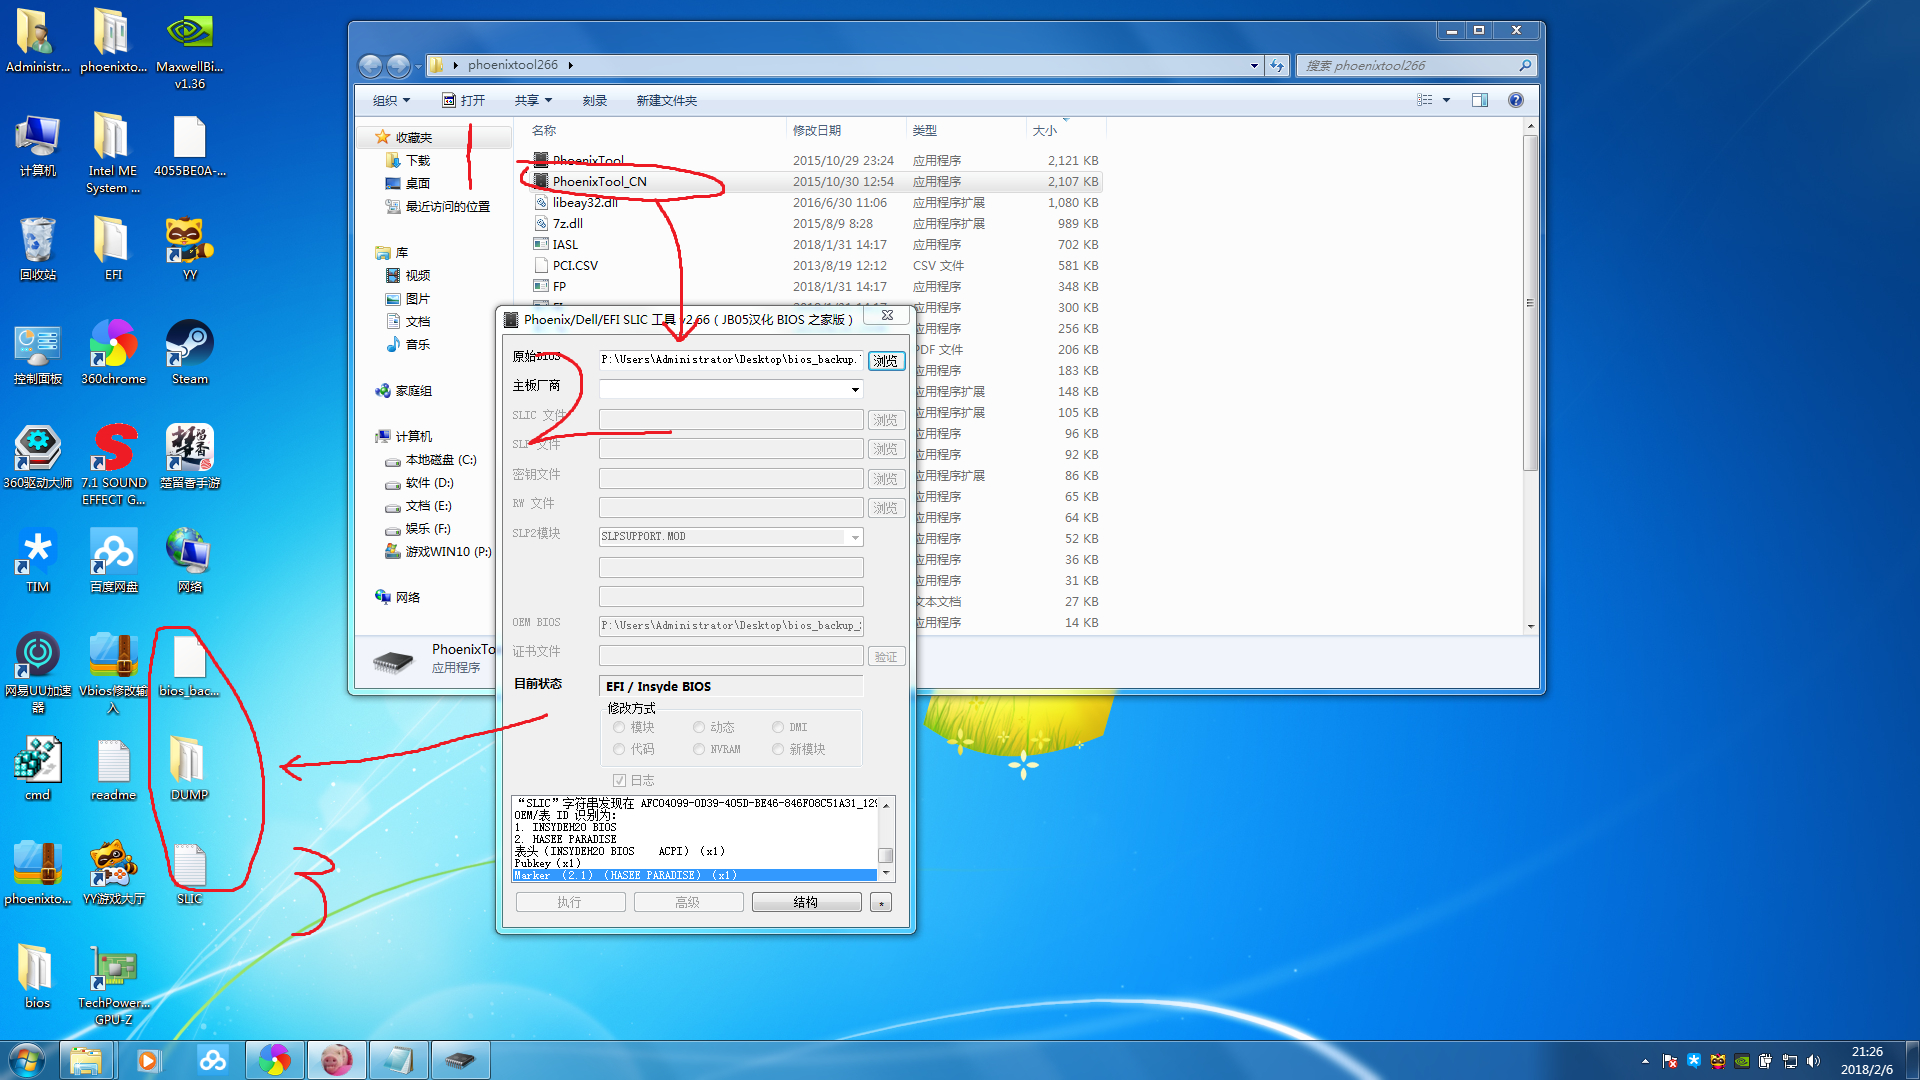The image size is (1920, 1080).
Task: Open explorer help question mark icon
Action: pyautogui.click(x=1515, y=100)
